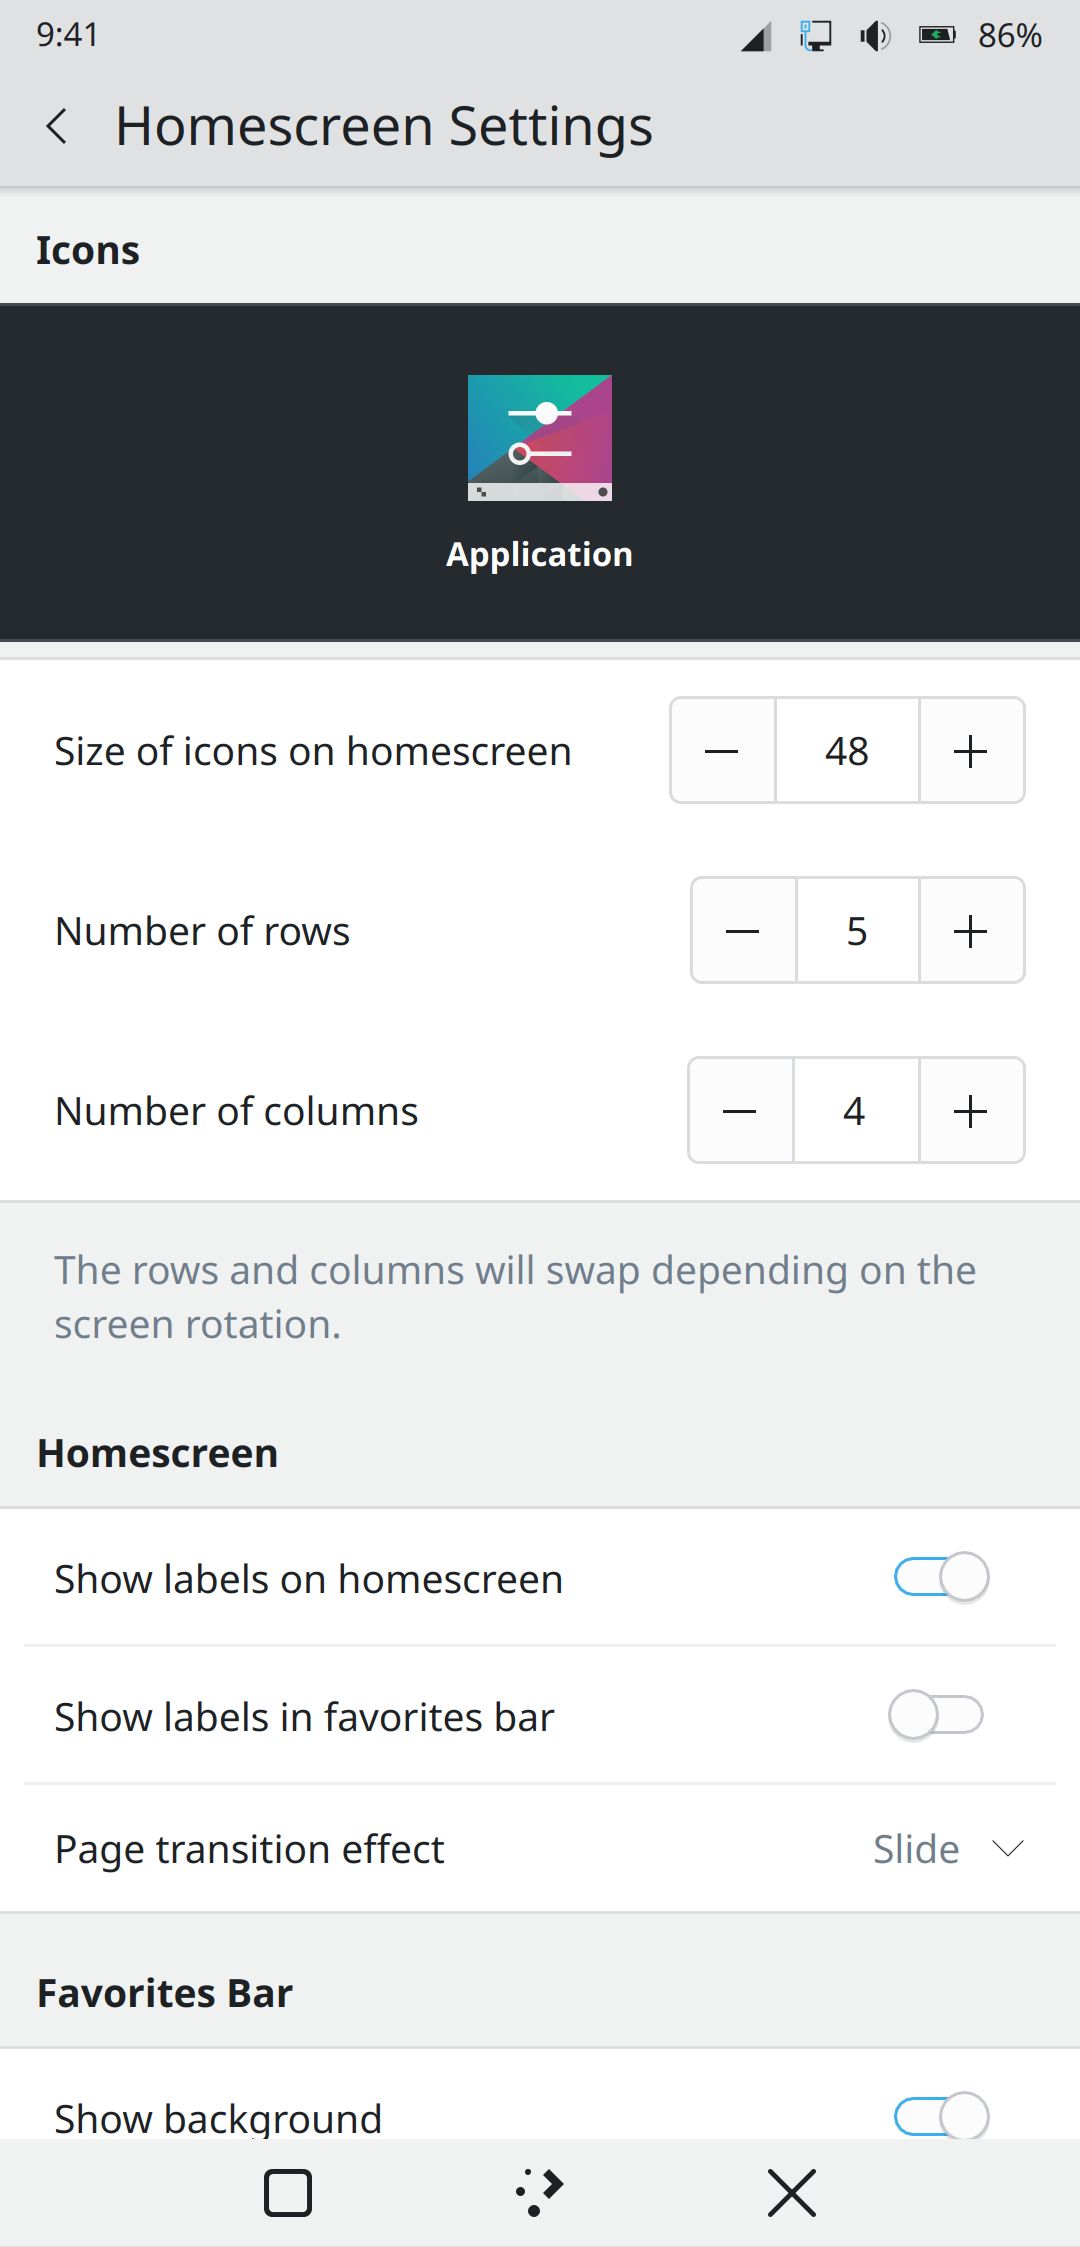Click the rows value field
The width and height of the screenshot is (1080, 2247).
click(857, 931)
